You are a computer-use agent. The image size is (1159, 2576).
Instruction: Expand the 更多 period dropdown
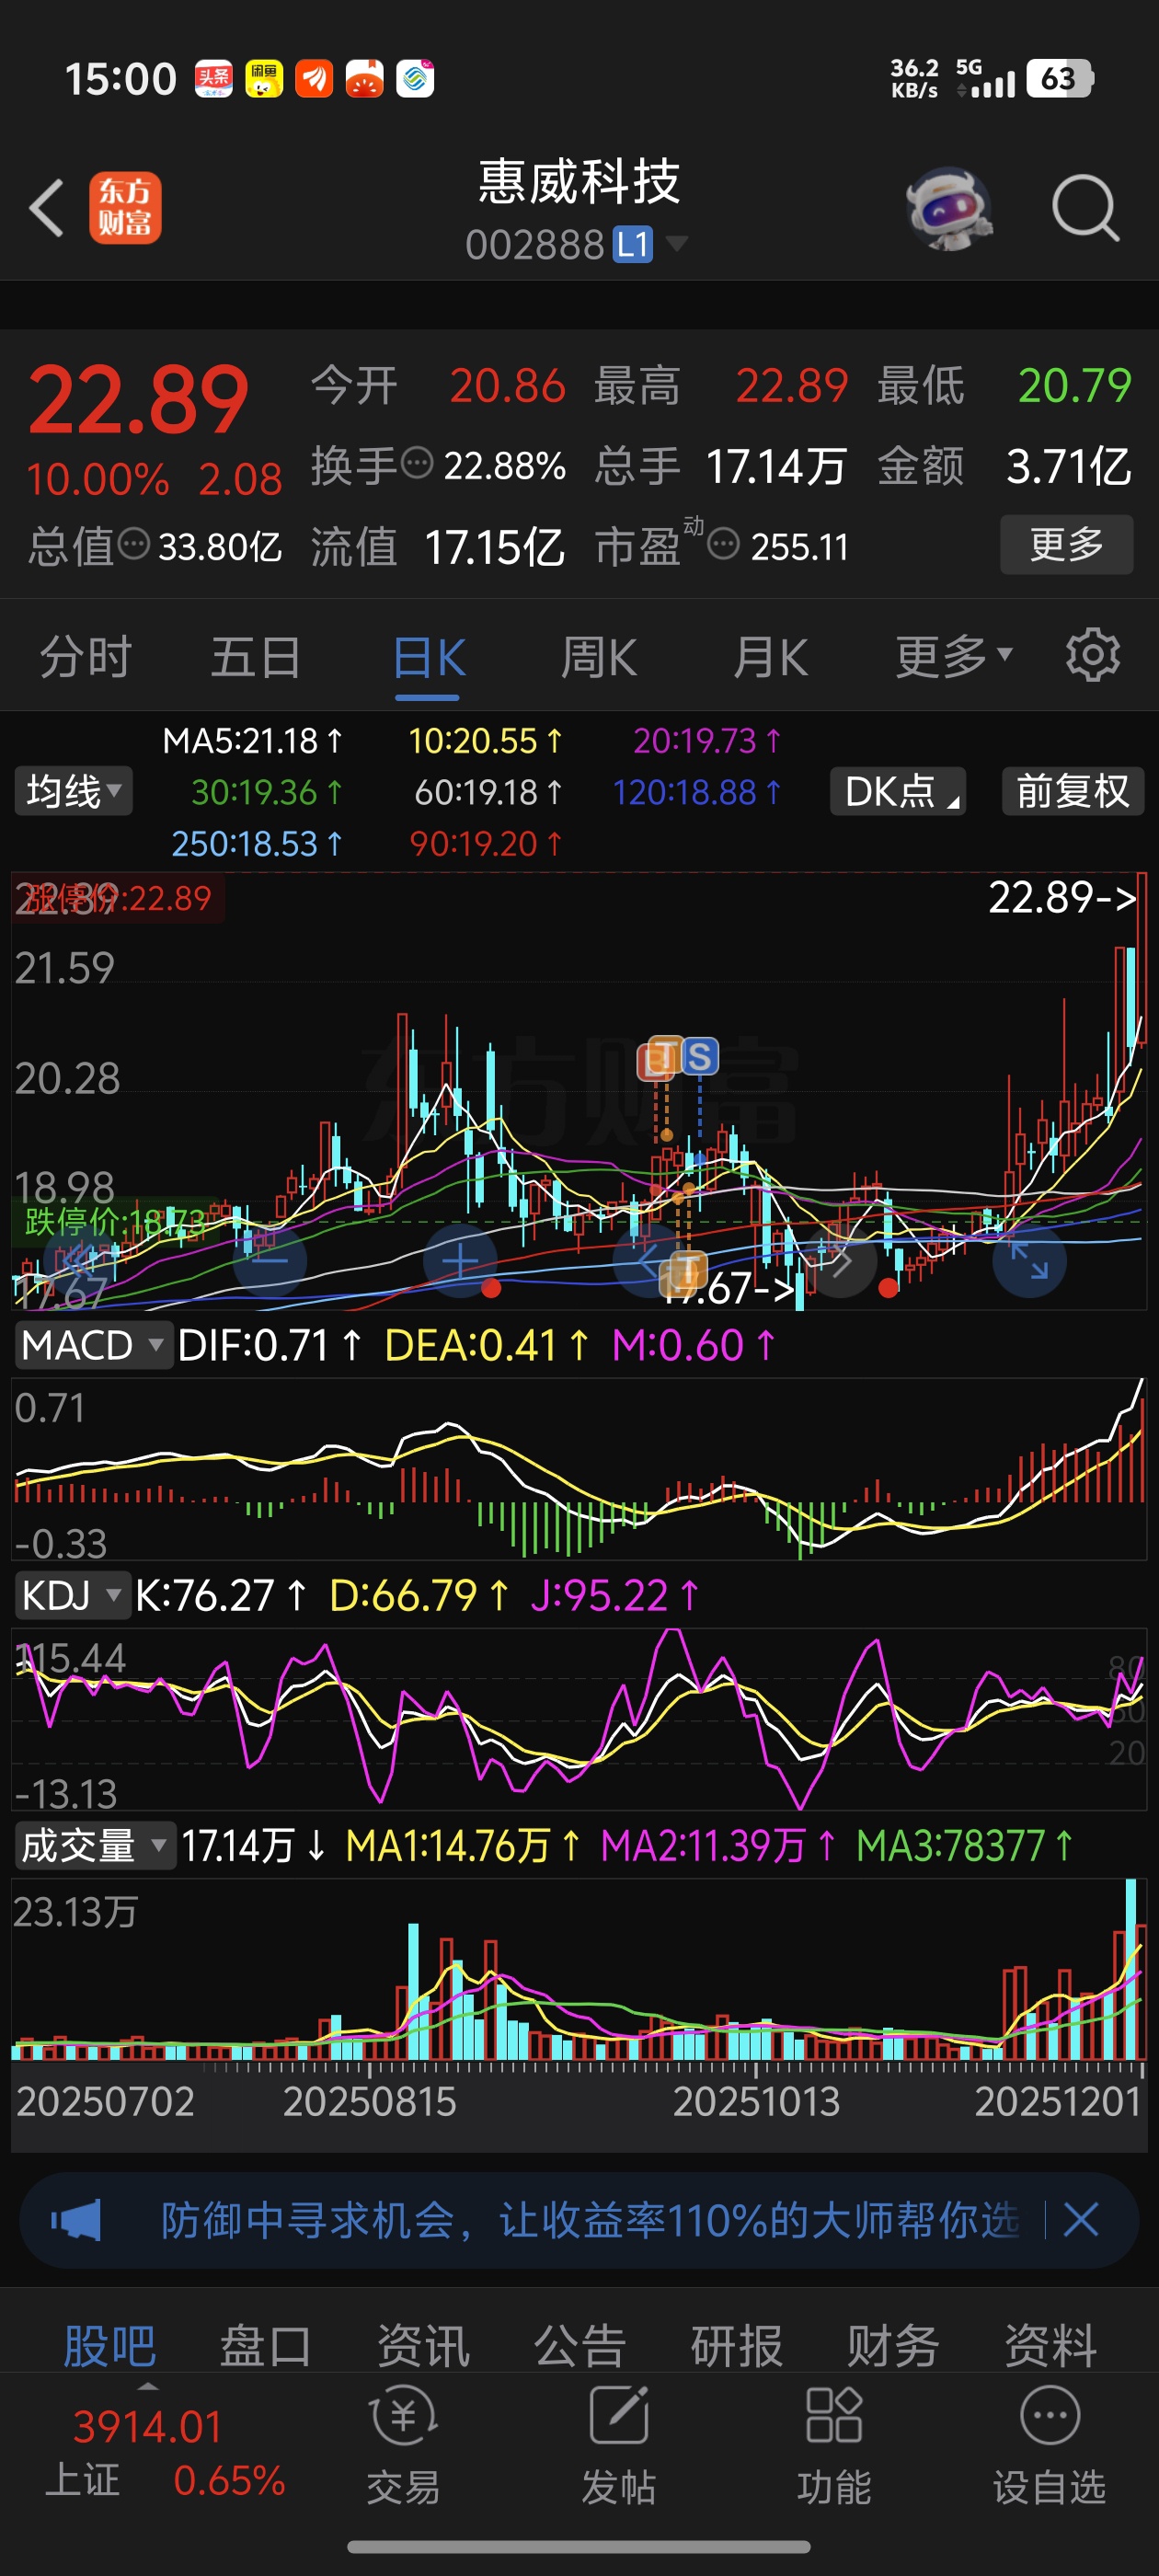[954, 657]
